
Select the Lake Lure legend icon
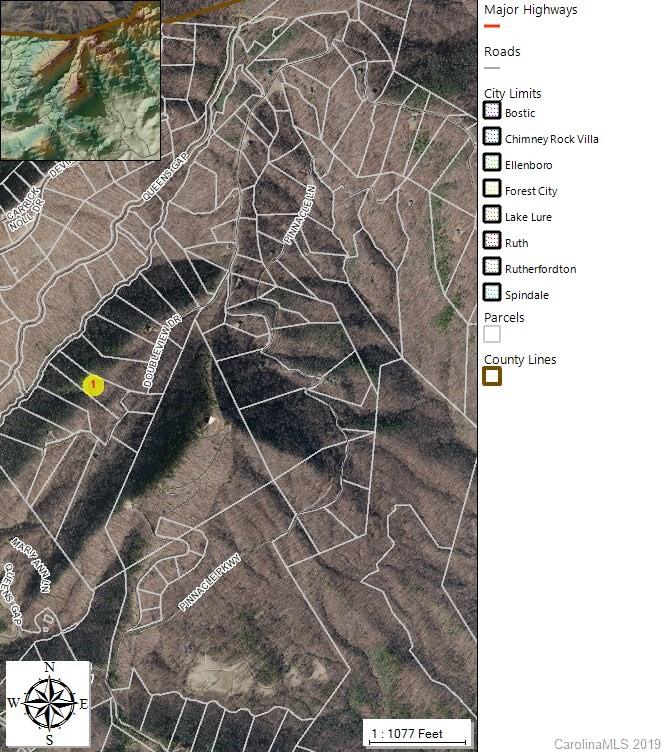492,216
